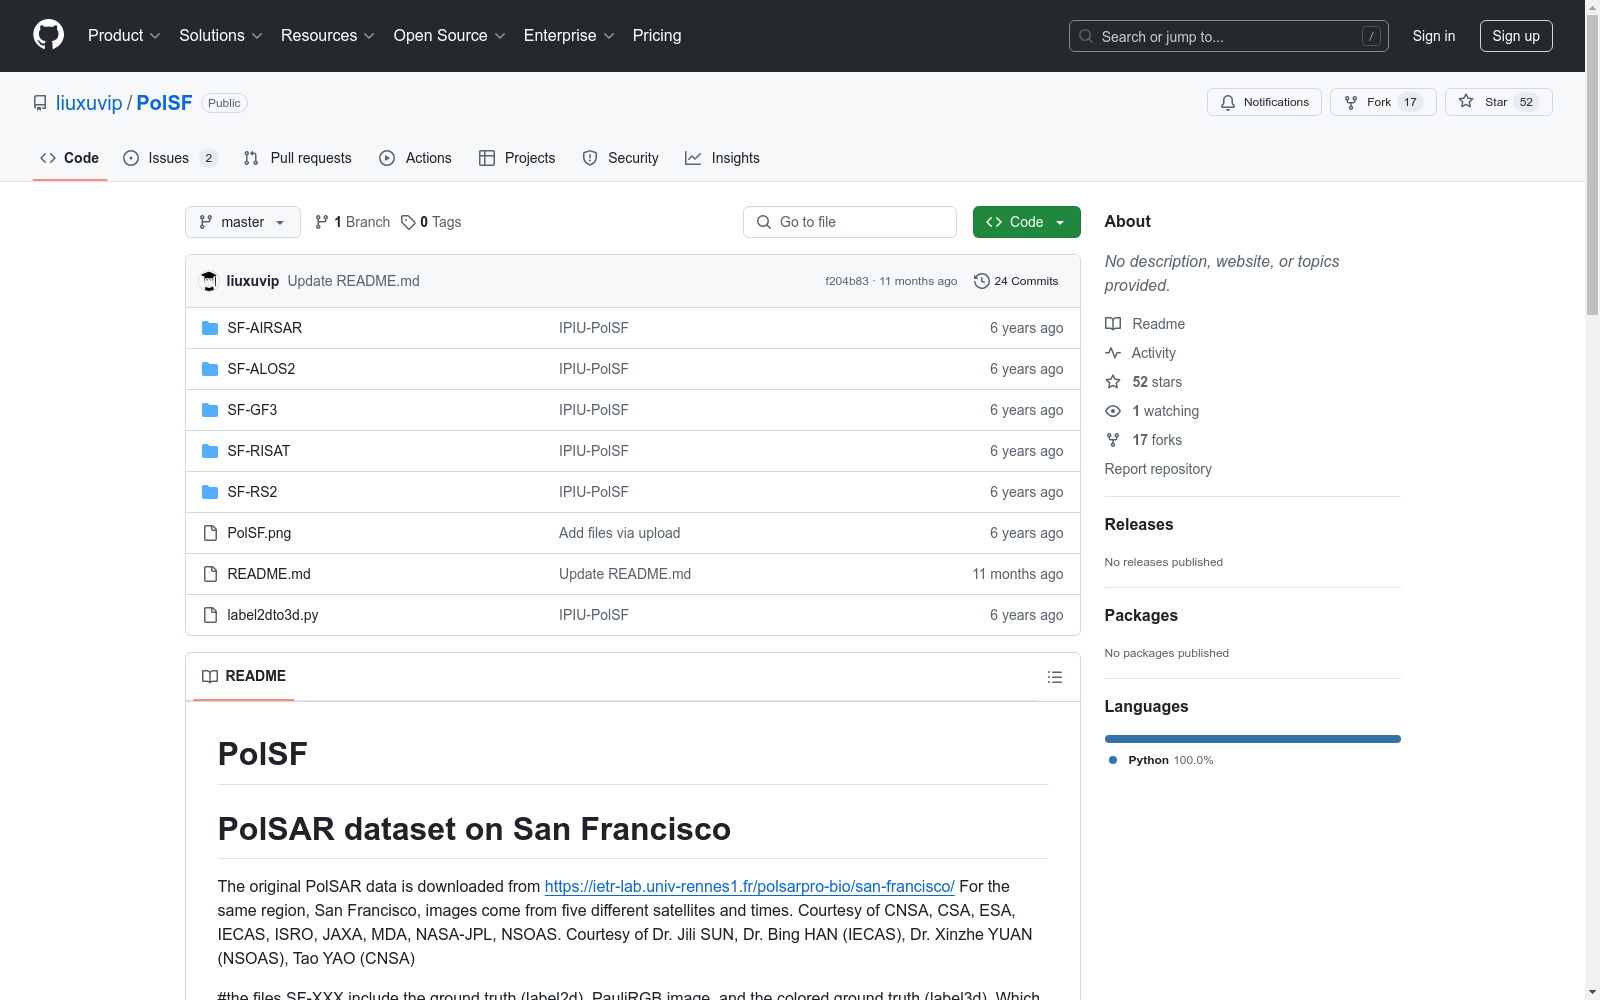Viewport: 1600px width, 1000px height.
Task: Expand the Enterprise menu
Action: (569, 35)
